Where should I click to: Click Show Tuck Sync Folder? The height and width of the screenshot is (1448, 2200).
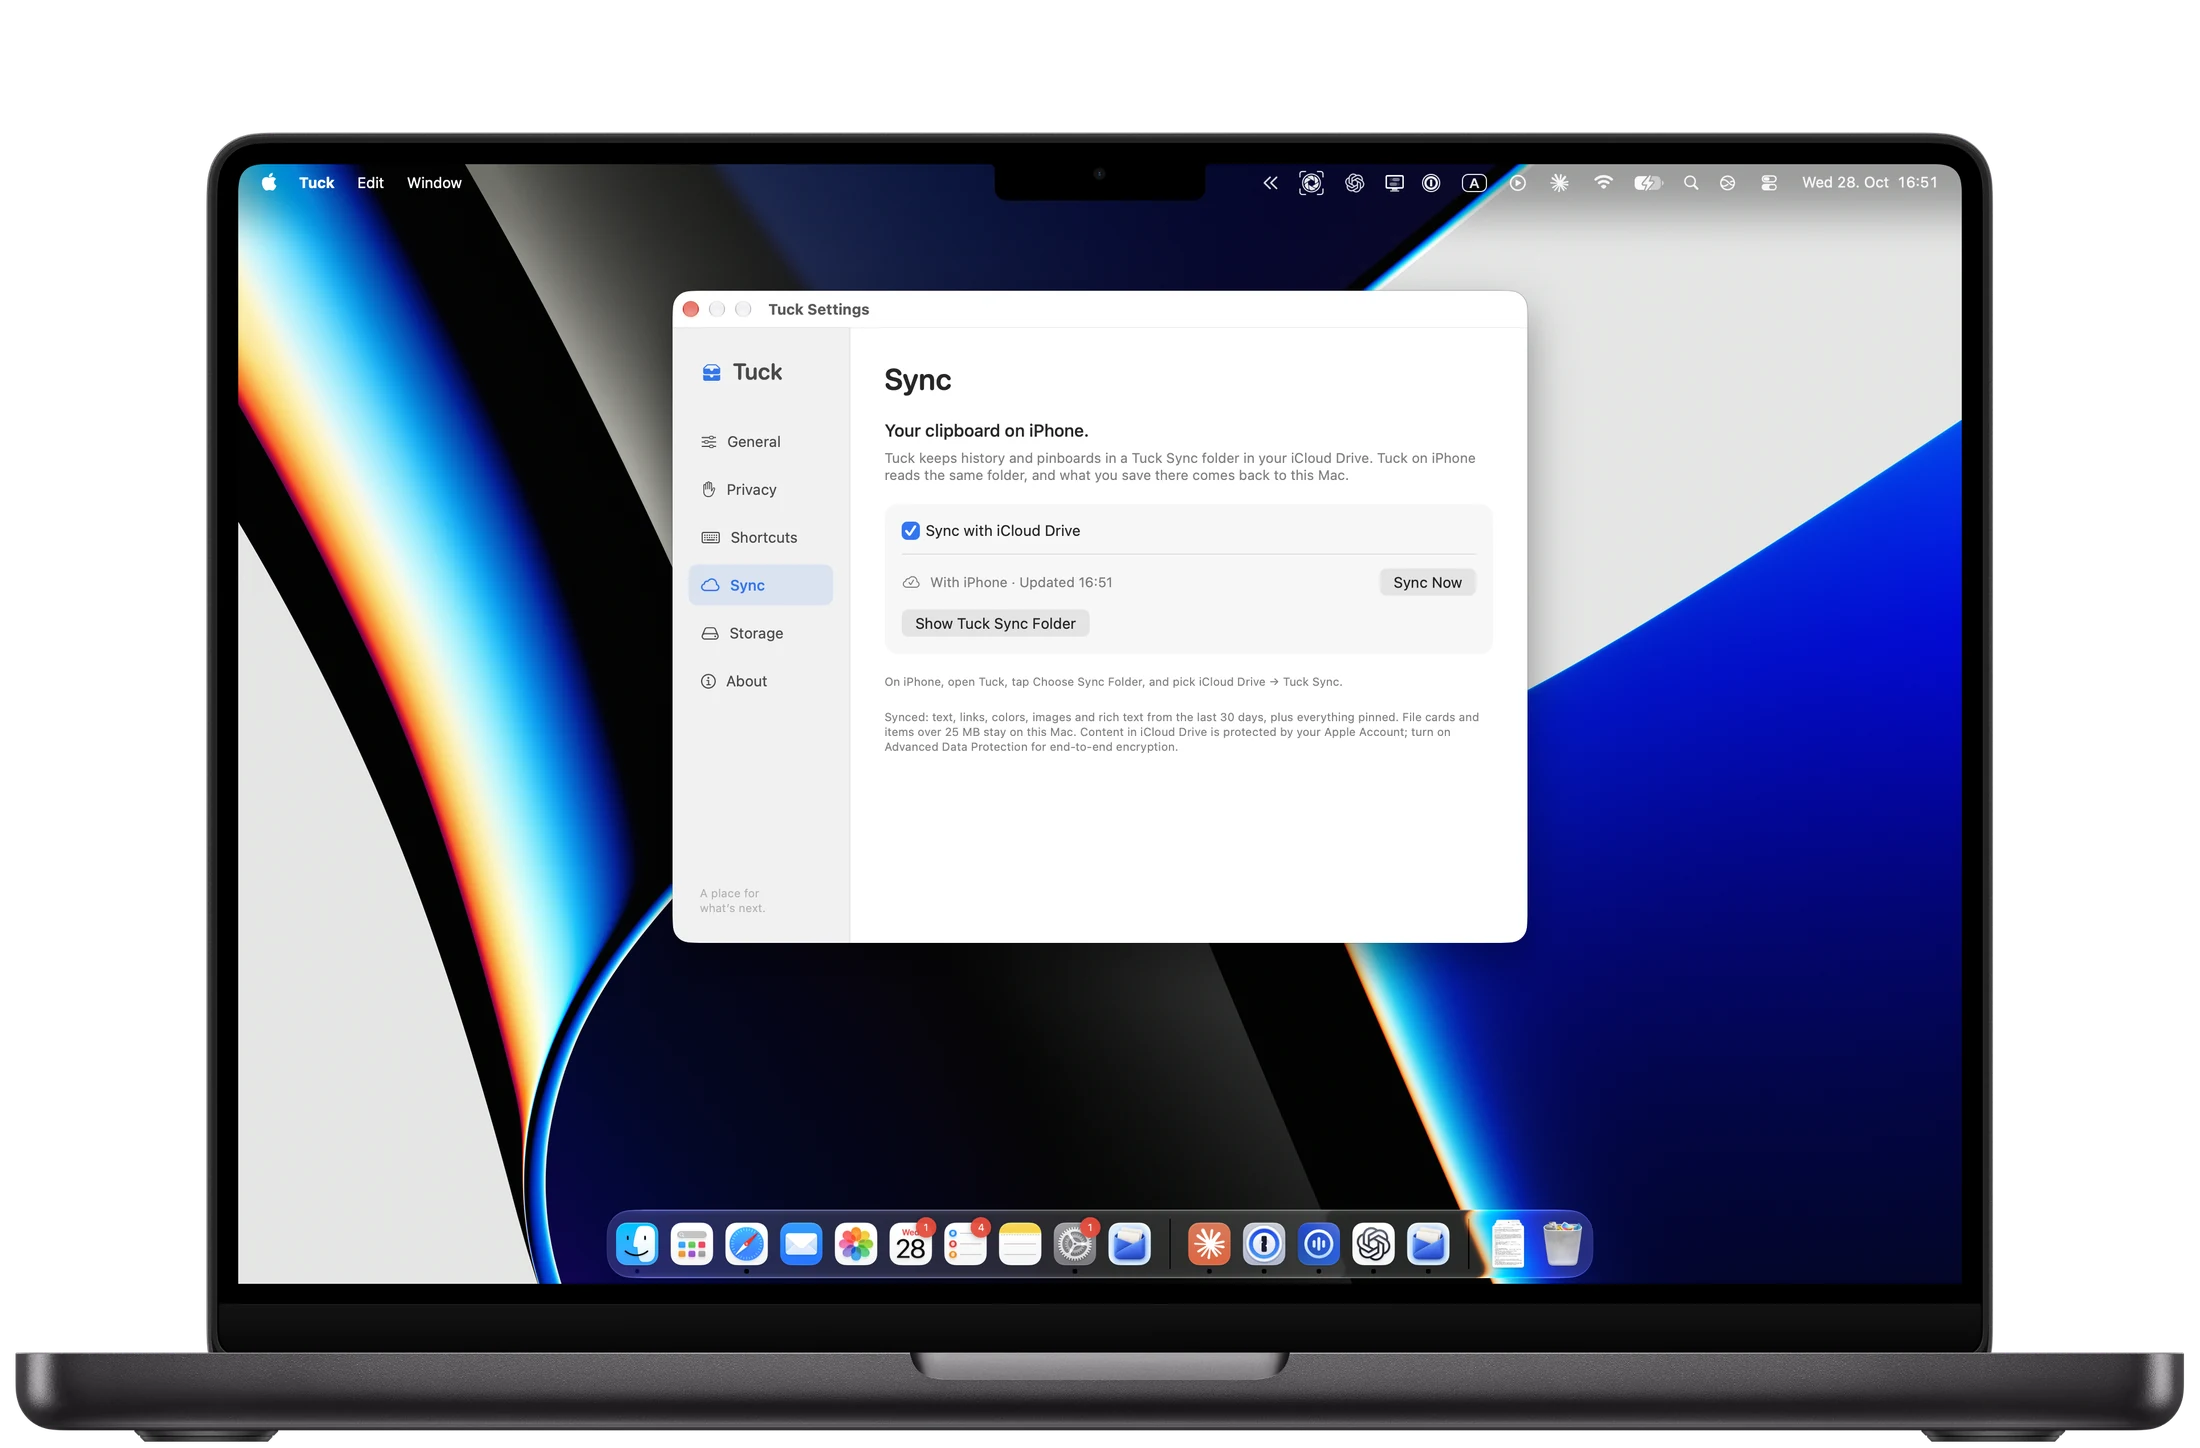point(995,624)
